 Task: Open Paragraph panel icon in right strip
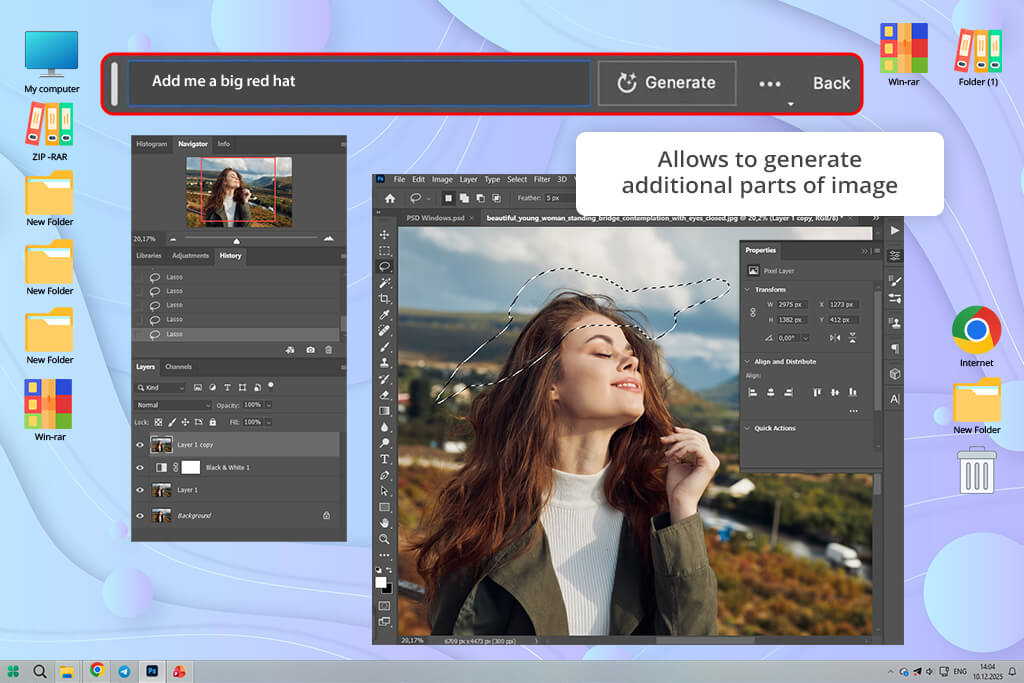coord(895,348)
